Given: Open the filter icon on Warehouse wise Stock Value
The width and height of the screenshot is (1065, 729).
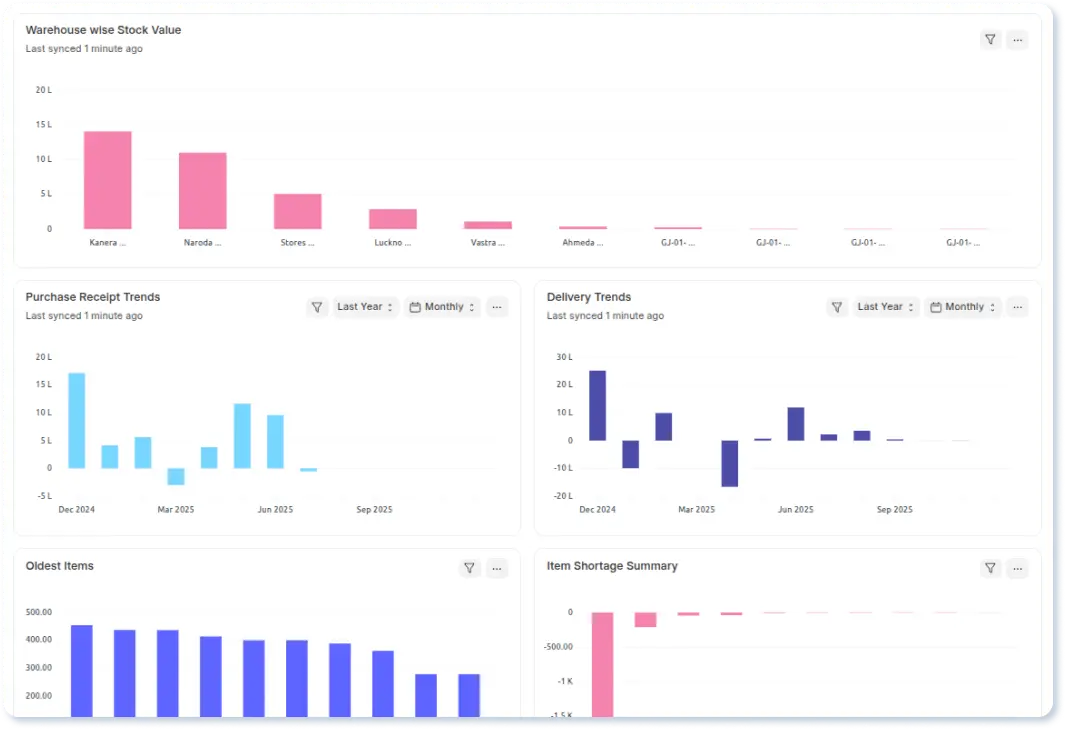Looking at the screenshot, I should (990, 39).
